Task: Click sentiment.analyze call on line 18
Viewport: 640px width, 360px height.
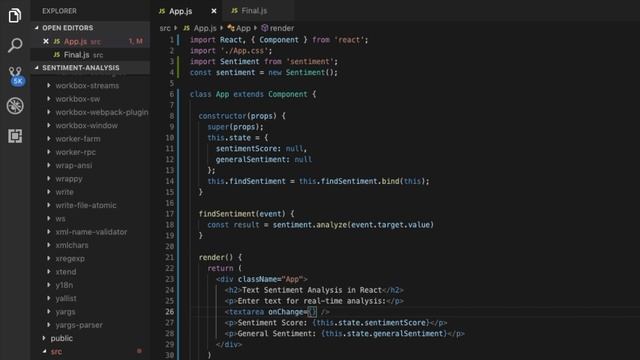Action: 353,225
